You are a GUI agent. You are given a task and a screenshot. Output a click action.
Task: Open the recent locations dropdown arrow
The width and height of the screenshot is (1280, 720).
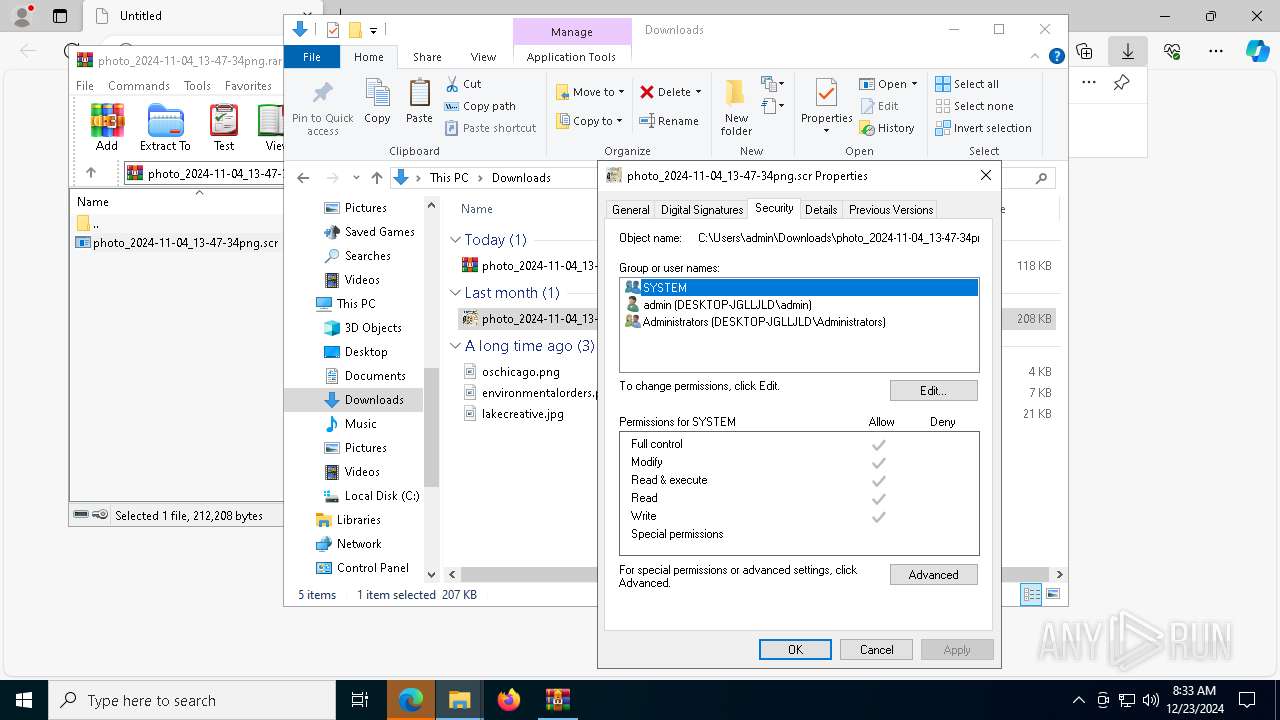356,178
